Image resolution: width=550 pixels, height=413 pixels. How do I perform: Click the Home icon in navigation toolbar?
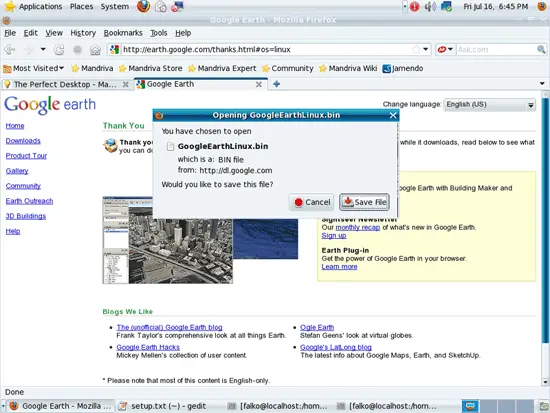95,50
